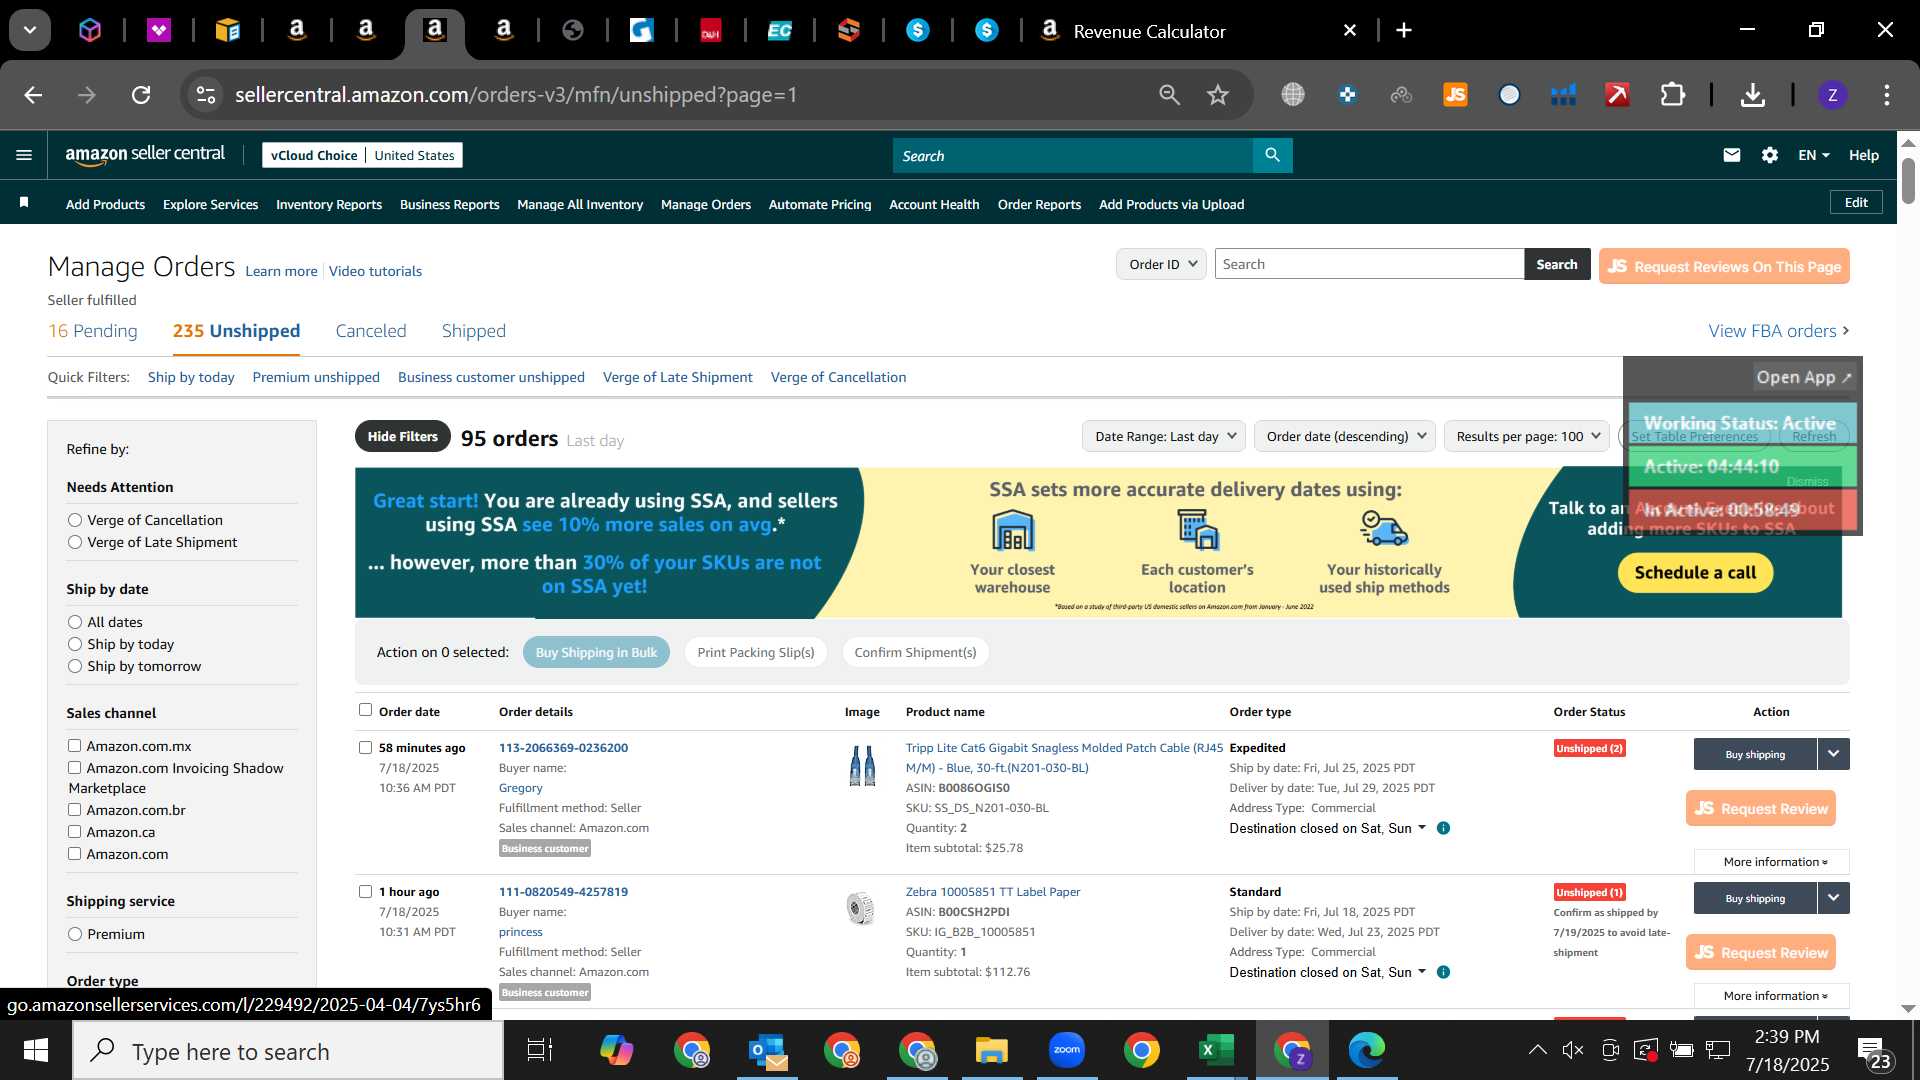This screenshot has width=1920, height=1080.
Task: Switch to the 16 Pending tab
Action: [93, 331]
